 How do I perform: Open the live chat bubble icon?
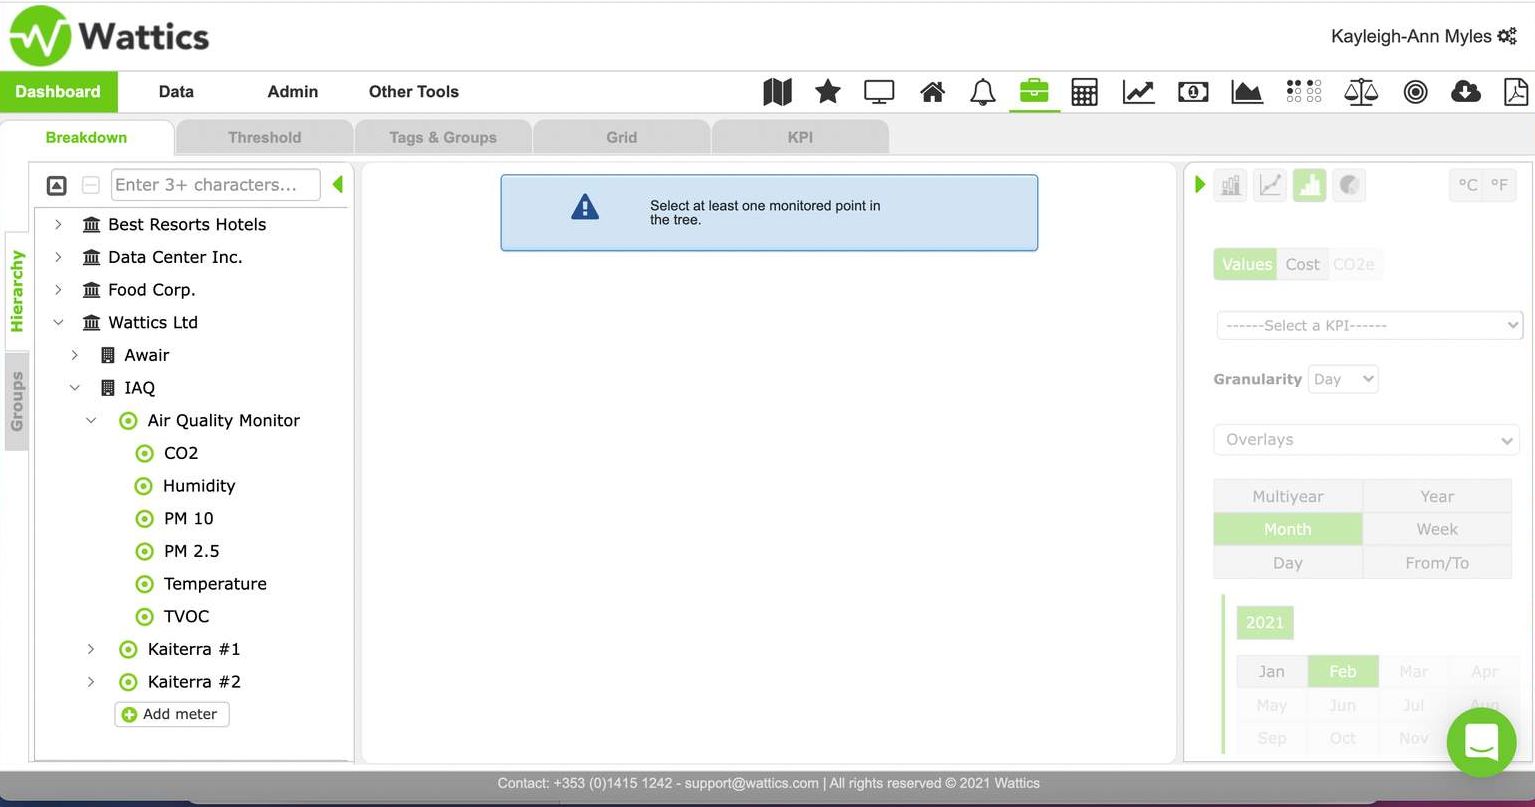coord(1481,742)
